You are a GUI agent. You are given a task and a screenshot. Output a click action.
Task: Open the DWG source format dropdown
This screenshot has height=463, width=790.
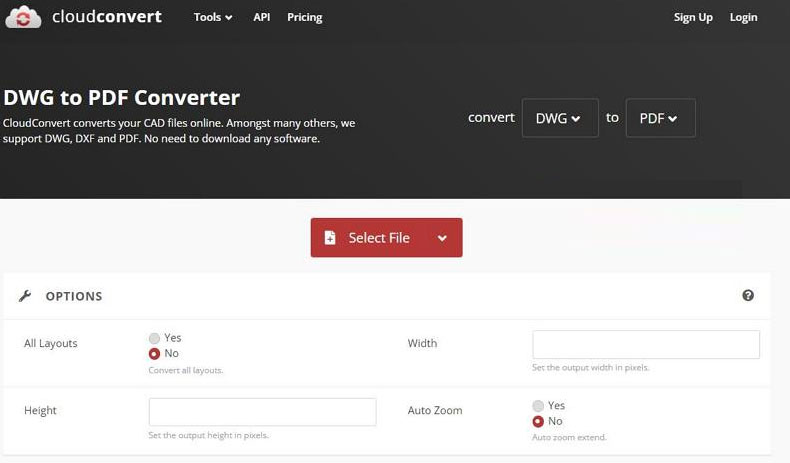pyautogui.click(x=560, y=118)
